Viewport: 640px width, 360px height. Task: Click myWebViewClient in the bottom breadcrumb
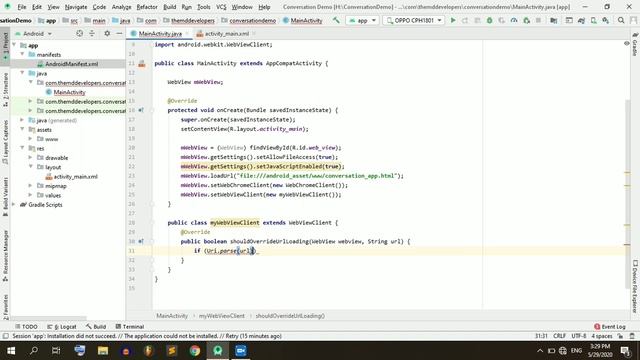click(222, 316)
